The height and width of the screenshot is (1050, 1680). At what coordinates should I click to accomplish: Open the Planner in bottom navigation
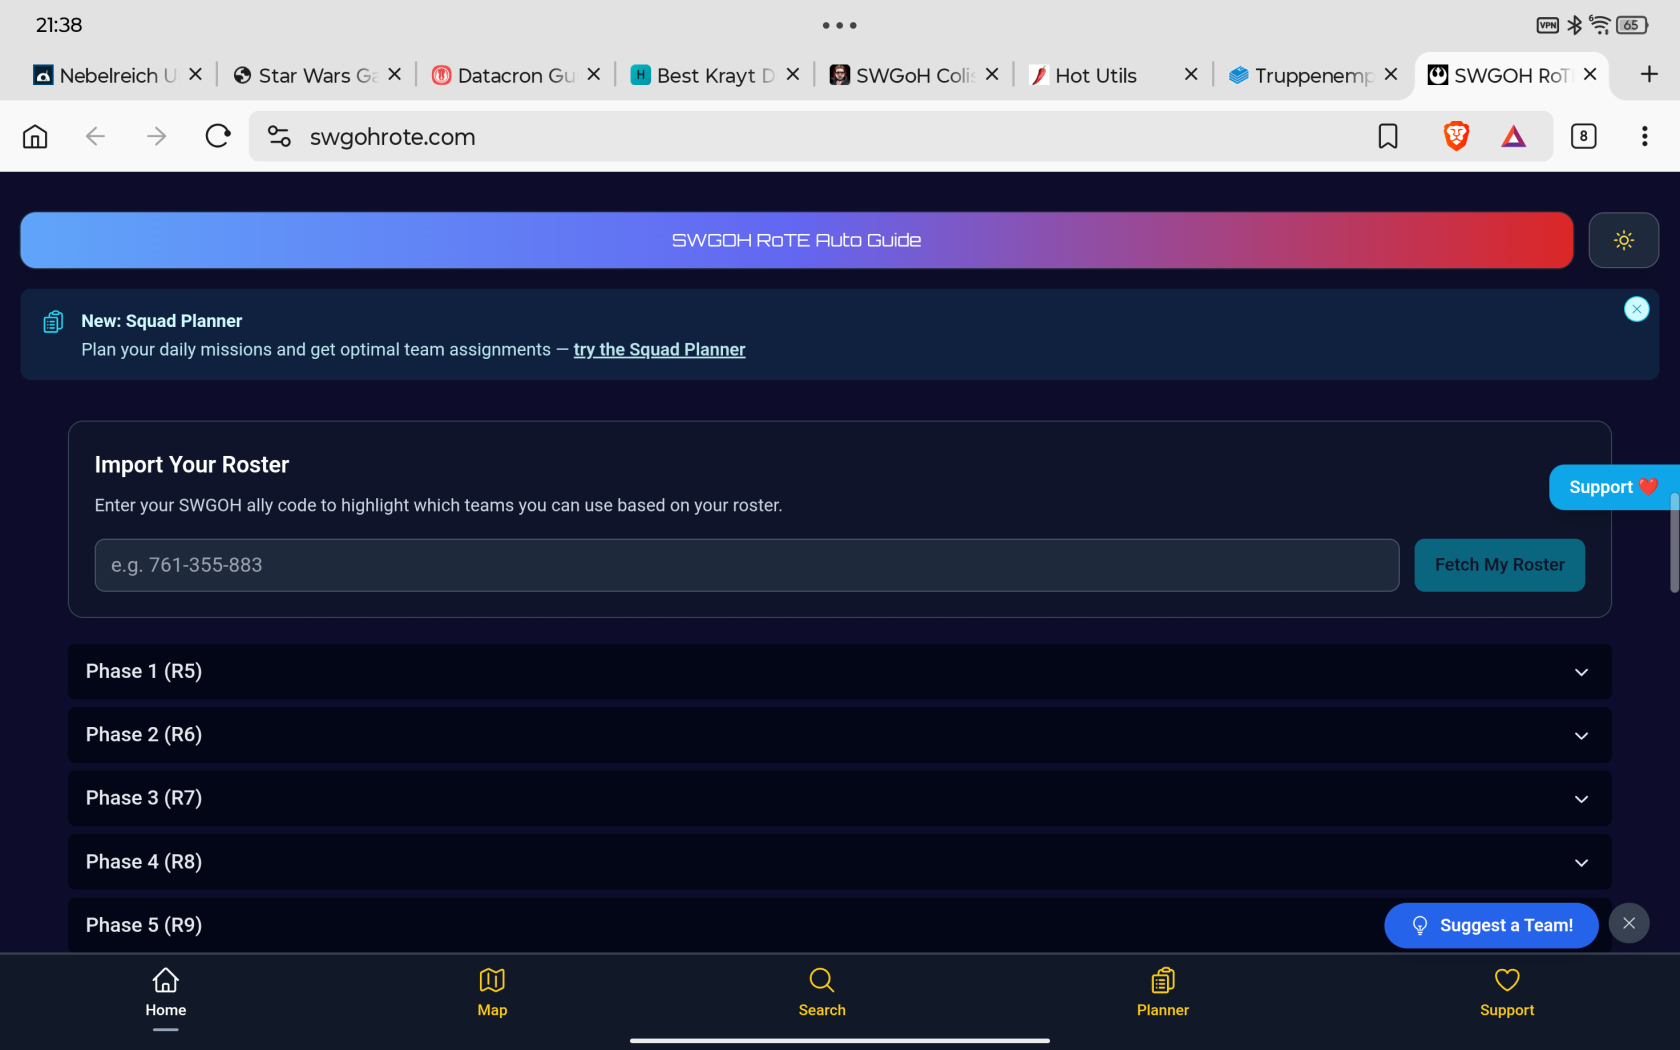click(x=1163, y=993)
